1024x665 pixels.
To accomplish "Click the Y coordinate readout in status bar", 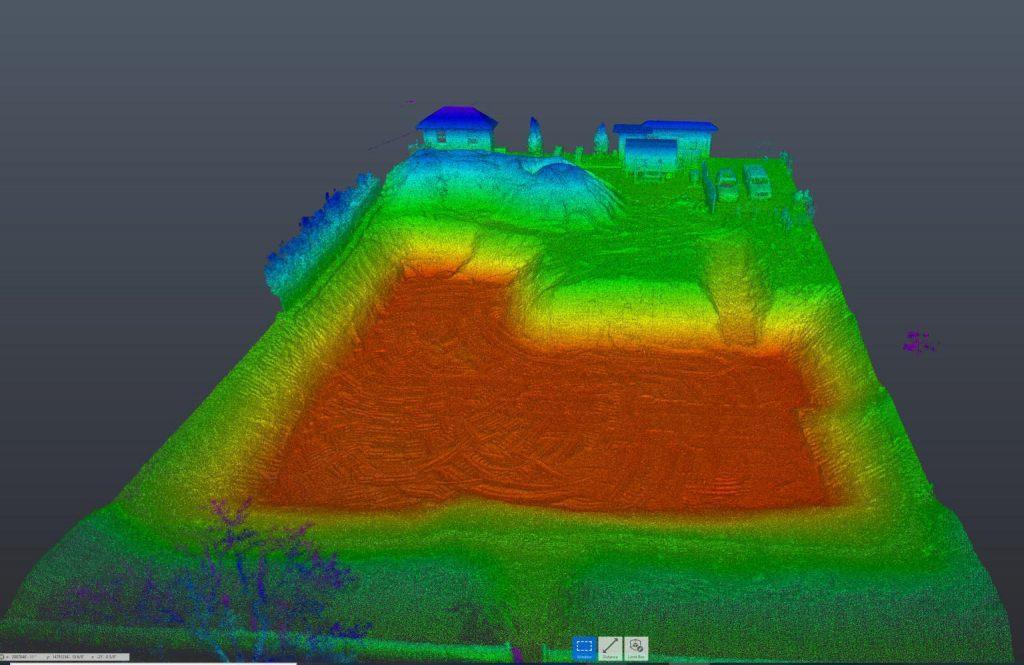I will (x=67, y=657).
